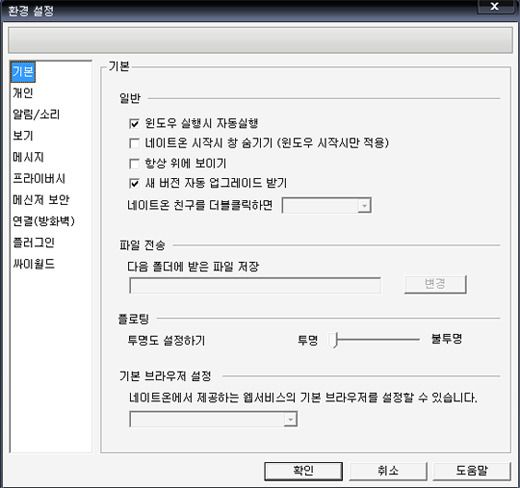
Task: Toggle 새 버전 자동 업그레이드 받기 checkbox
Action: click(x=134, y=183)
